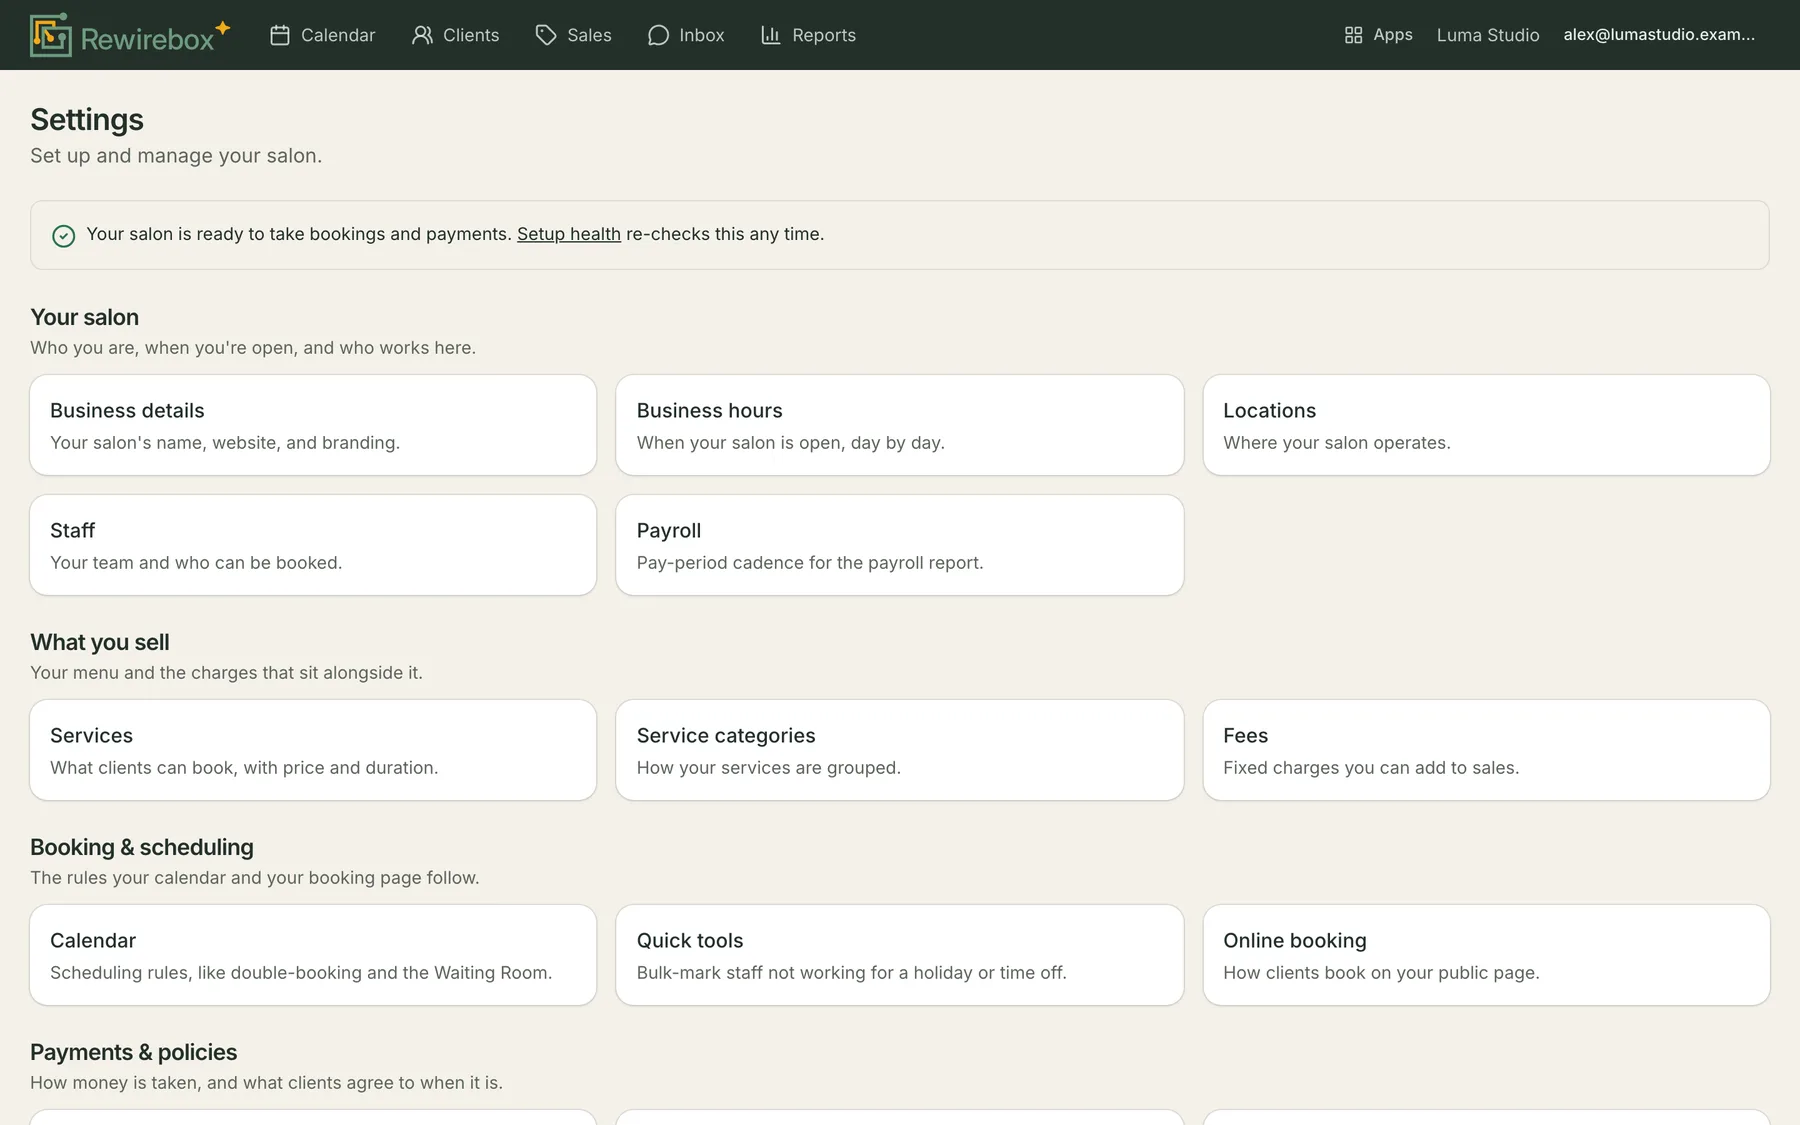
Task: Click the Luma Studio salon name
Action: tap(1488, 35)
